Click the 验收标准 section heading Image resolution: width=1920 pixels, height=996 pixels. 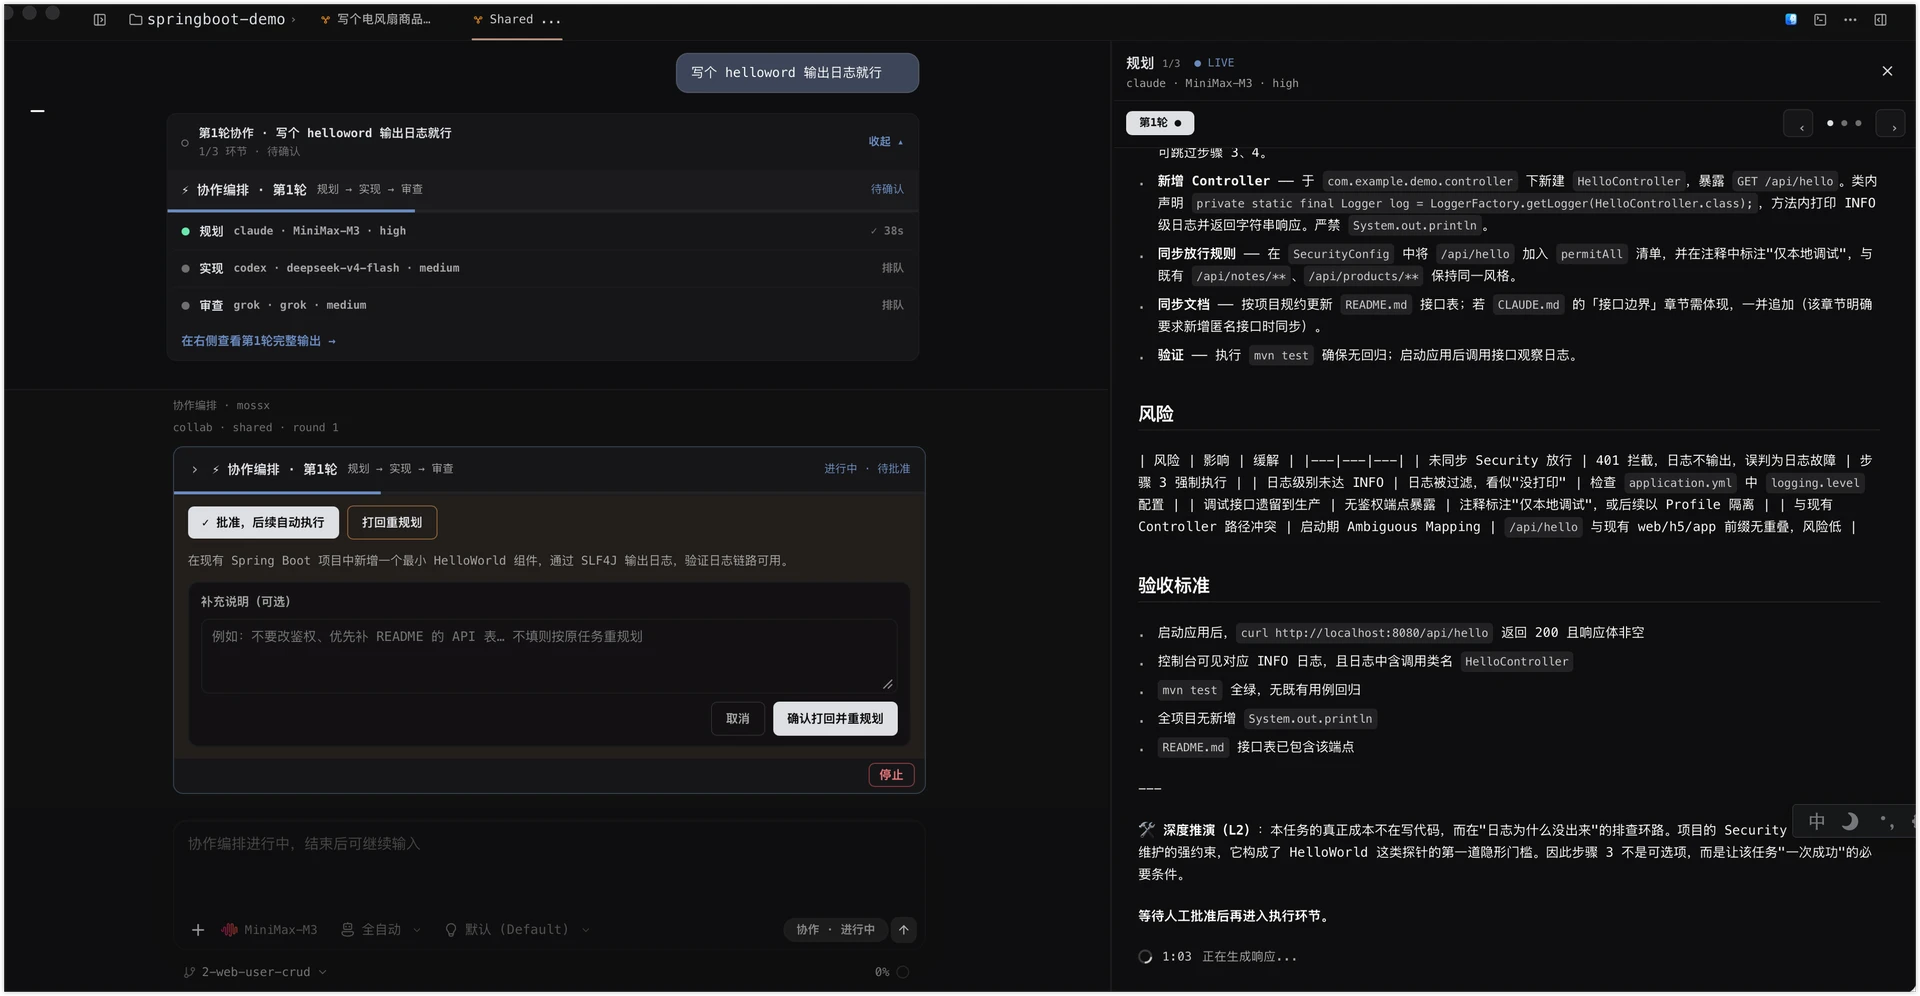tap(1174, 586)
